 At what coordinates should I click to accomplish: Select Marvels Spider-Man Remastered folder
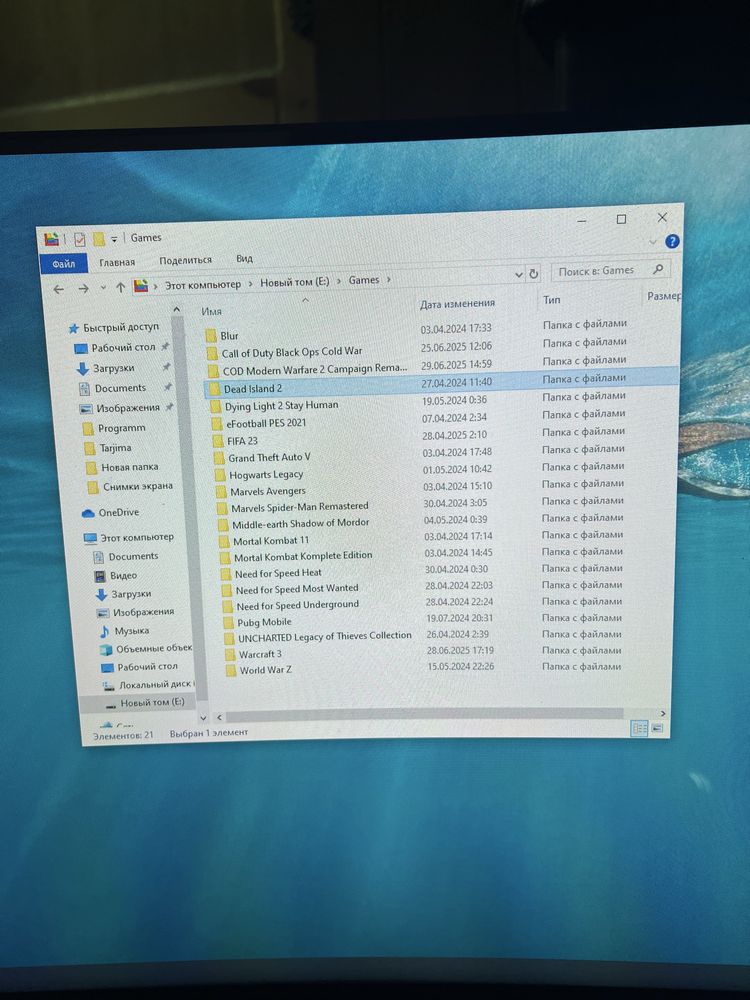pos(293,508)
